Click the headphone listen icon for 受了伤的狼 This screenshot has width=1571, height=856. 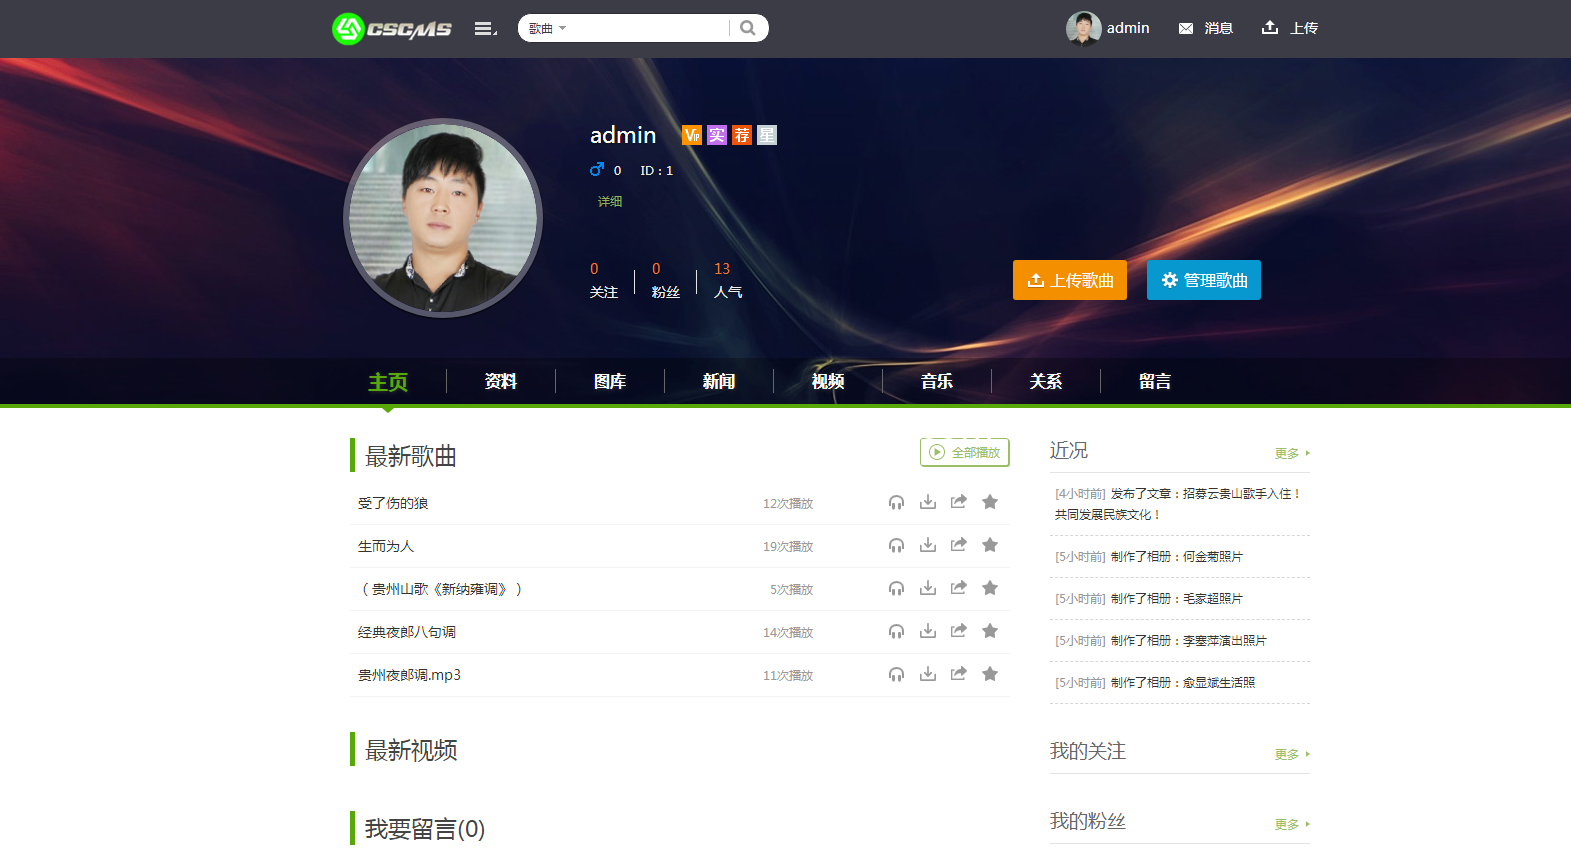pos(896,502)
